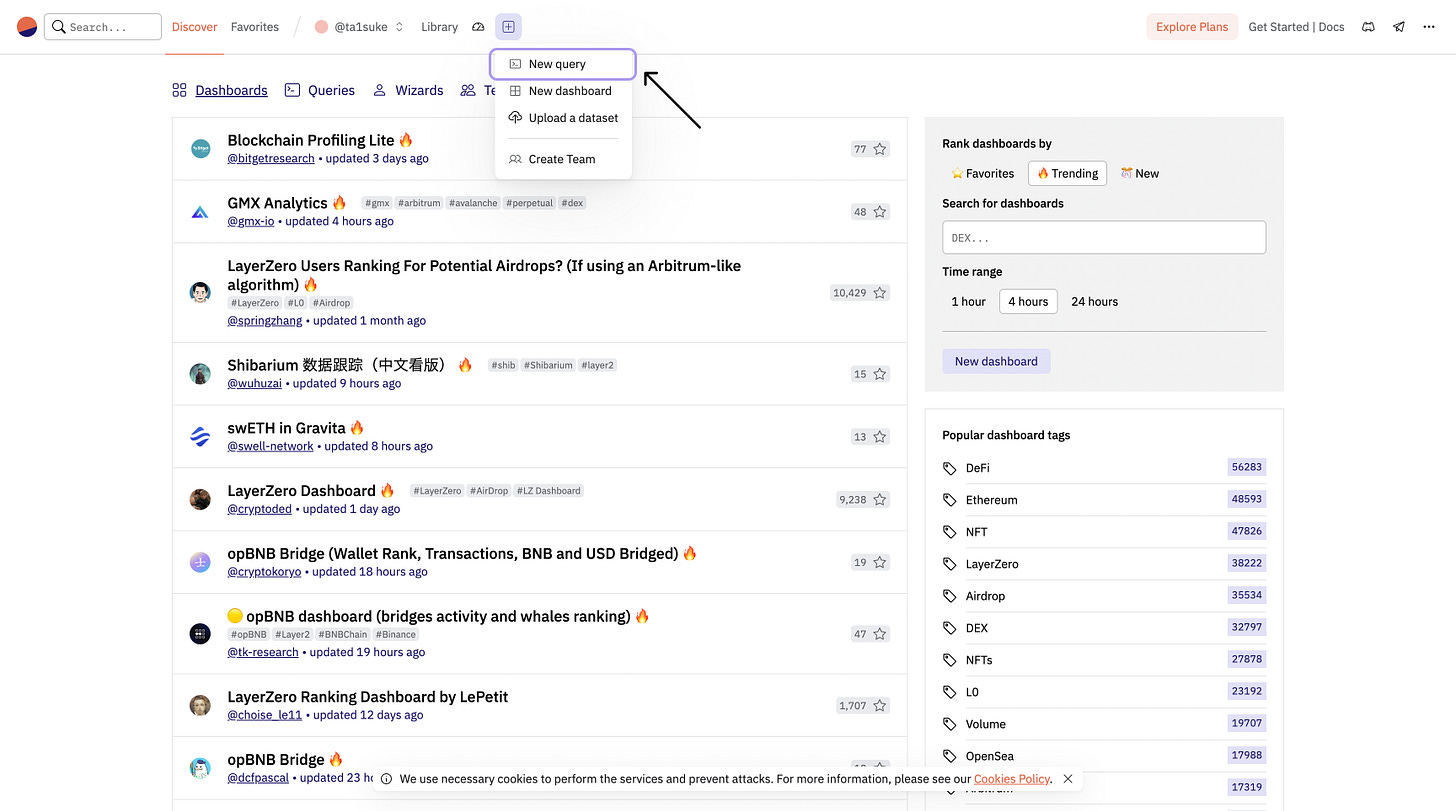Choose Upload a dataset

[563, 118]
